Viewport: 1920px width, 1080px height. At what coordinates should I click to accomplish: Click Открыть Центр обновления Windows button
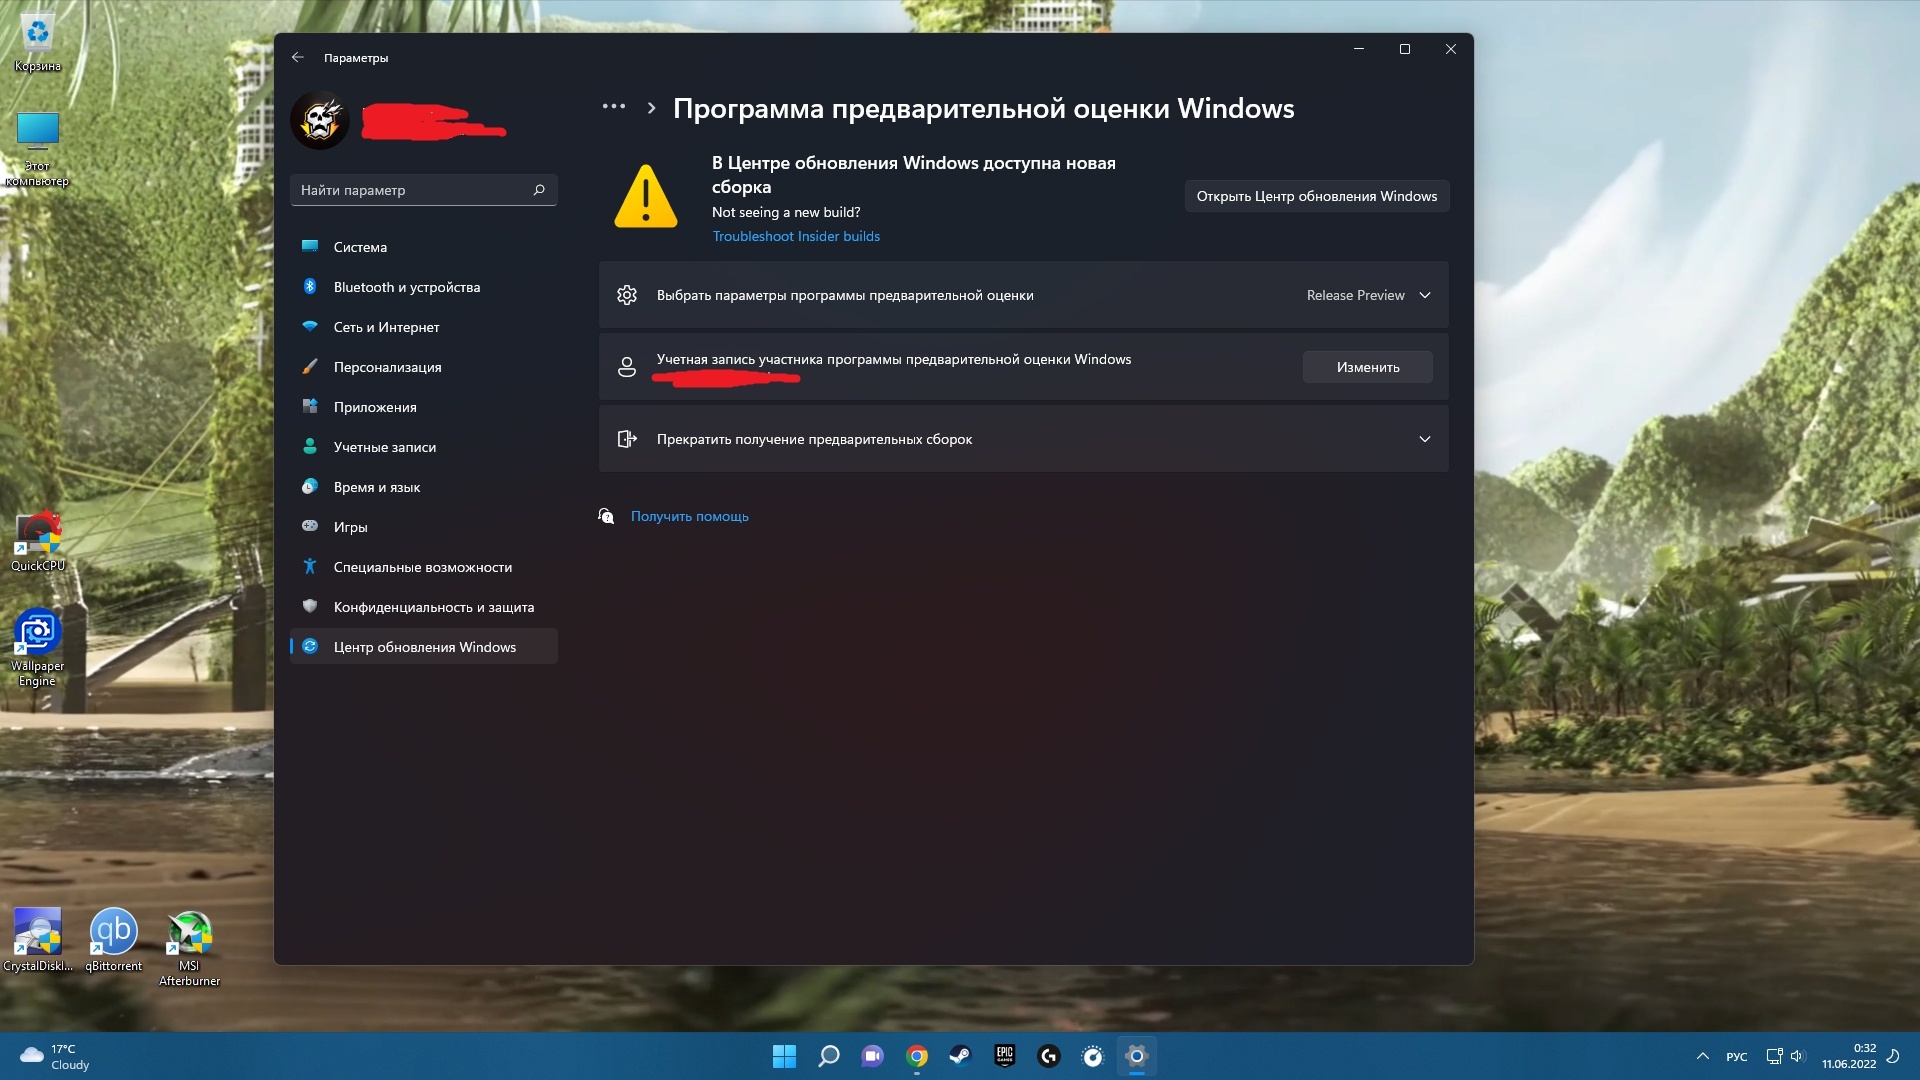[1316, 195]
